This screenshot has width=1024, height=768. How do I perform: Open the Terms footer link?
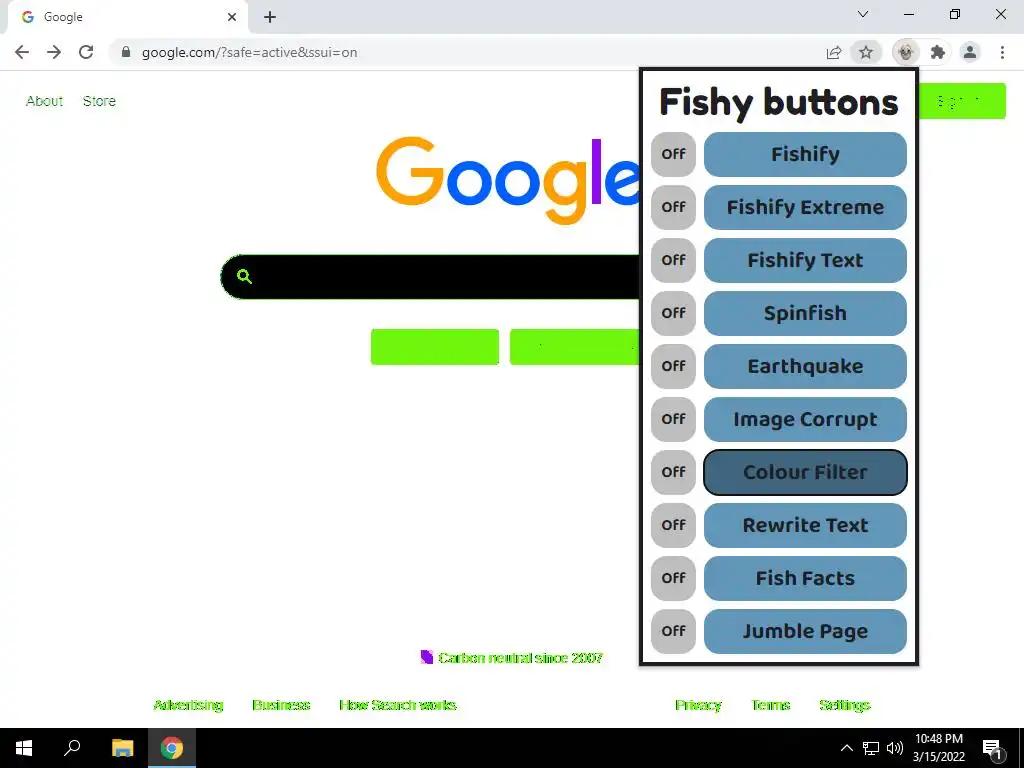pos(771,705)
